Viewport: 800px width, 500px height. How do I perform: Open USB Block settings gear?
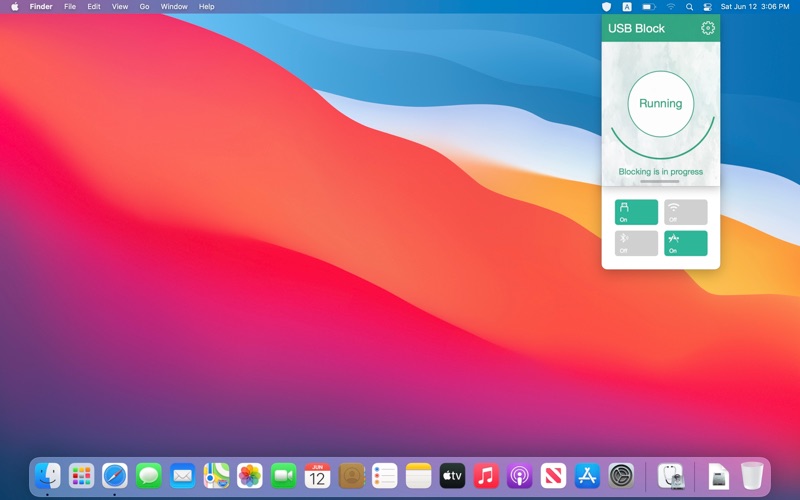click(708, 28)
